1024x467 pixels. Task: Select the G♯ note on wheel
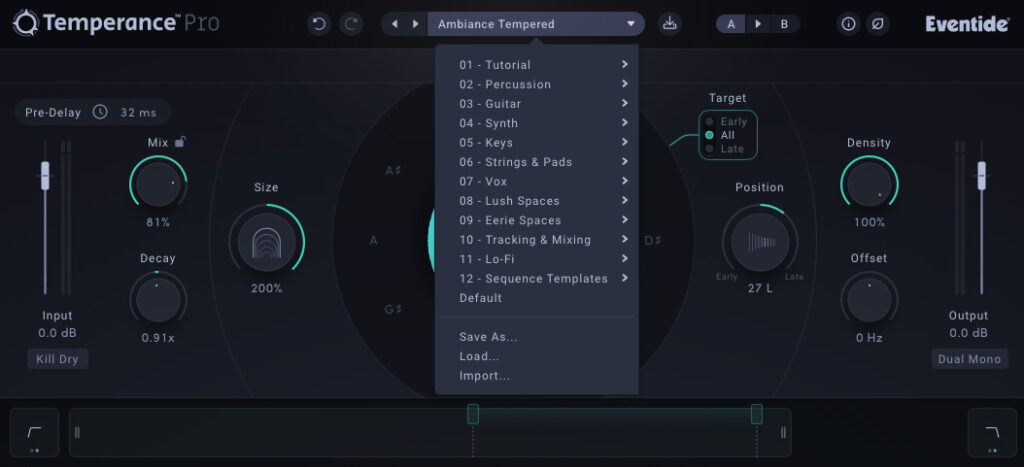393,310
